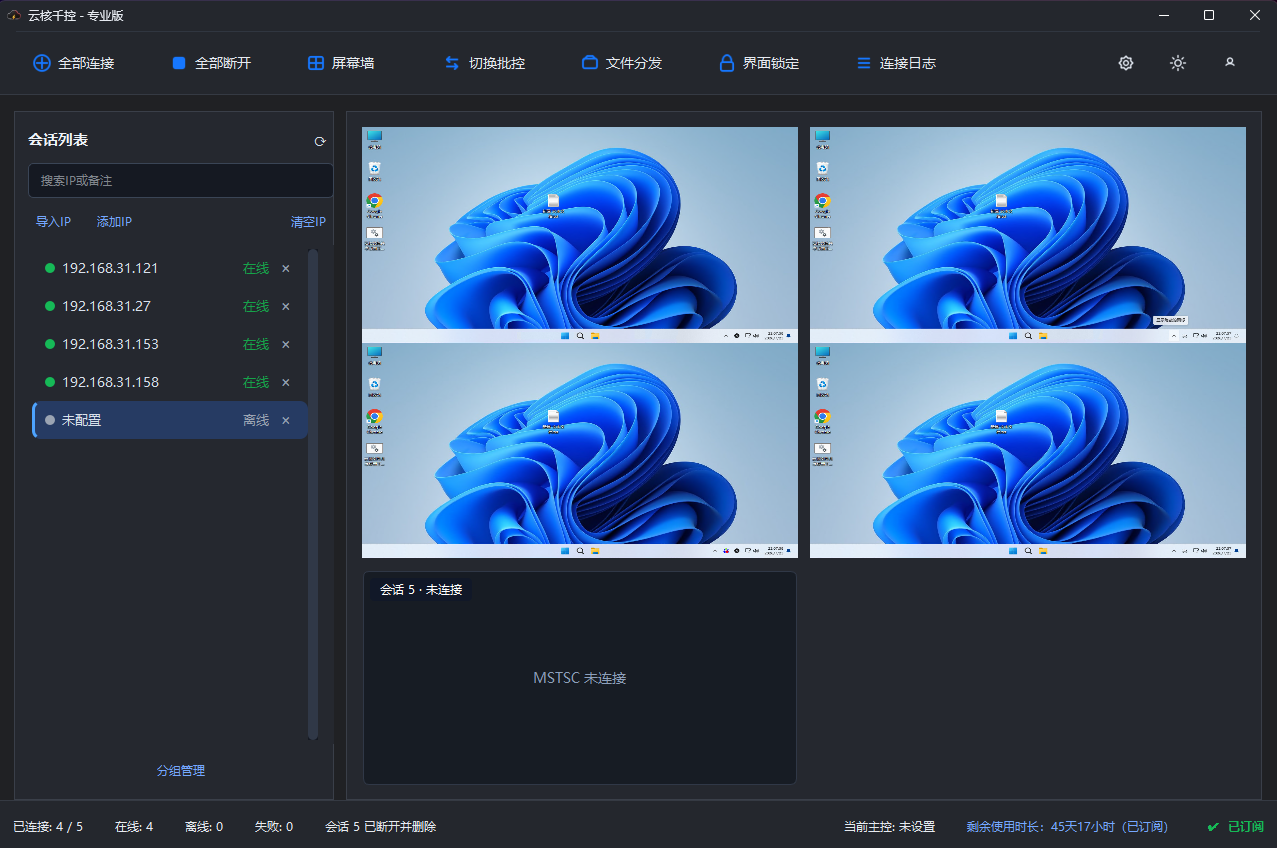Select the bottom-right remote desktop thumbnail
This screenshot has height=848, width=1277.
pos(1028,450)
